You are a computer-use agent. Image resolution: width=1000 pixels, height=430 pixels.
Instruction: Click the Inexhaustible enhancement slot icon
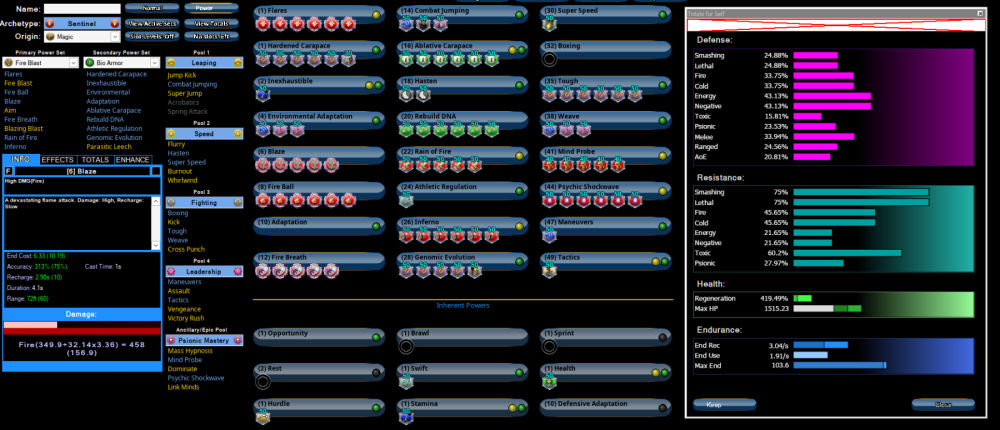click(x=263, y=96)
